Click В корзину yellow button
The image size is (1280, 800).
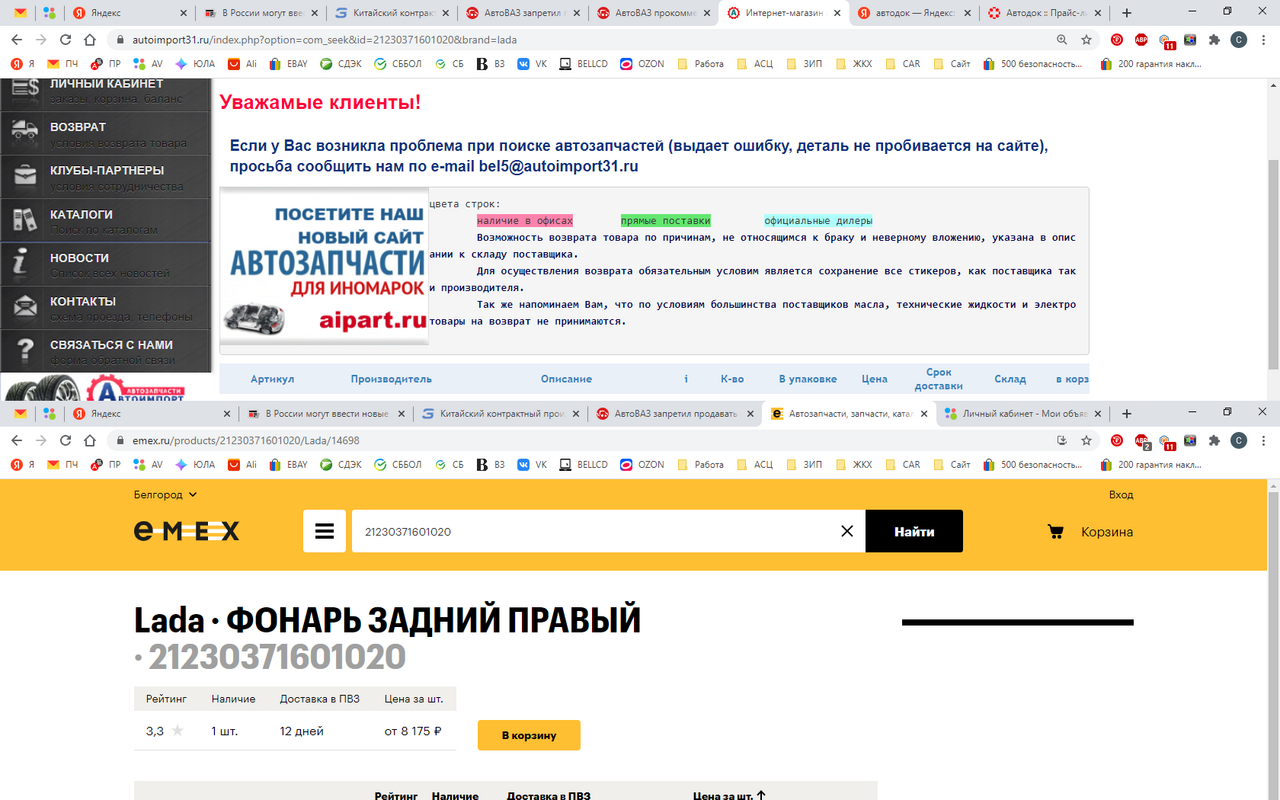tap(529, 735)
